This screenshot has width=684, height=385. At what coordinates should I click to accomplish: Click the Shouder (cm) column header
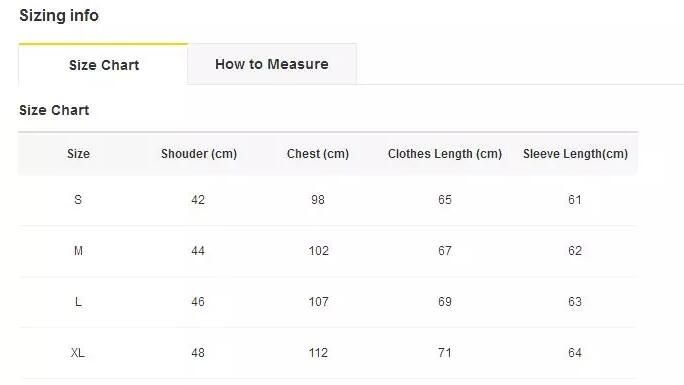[199, 154]
